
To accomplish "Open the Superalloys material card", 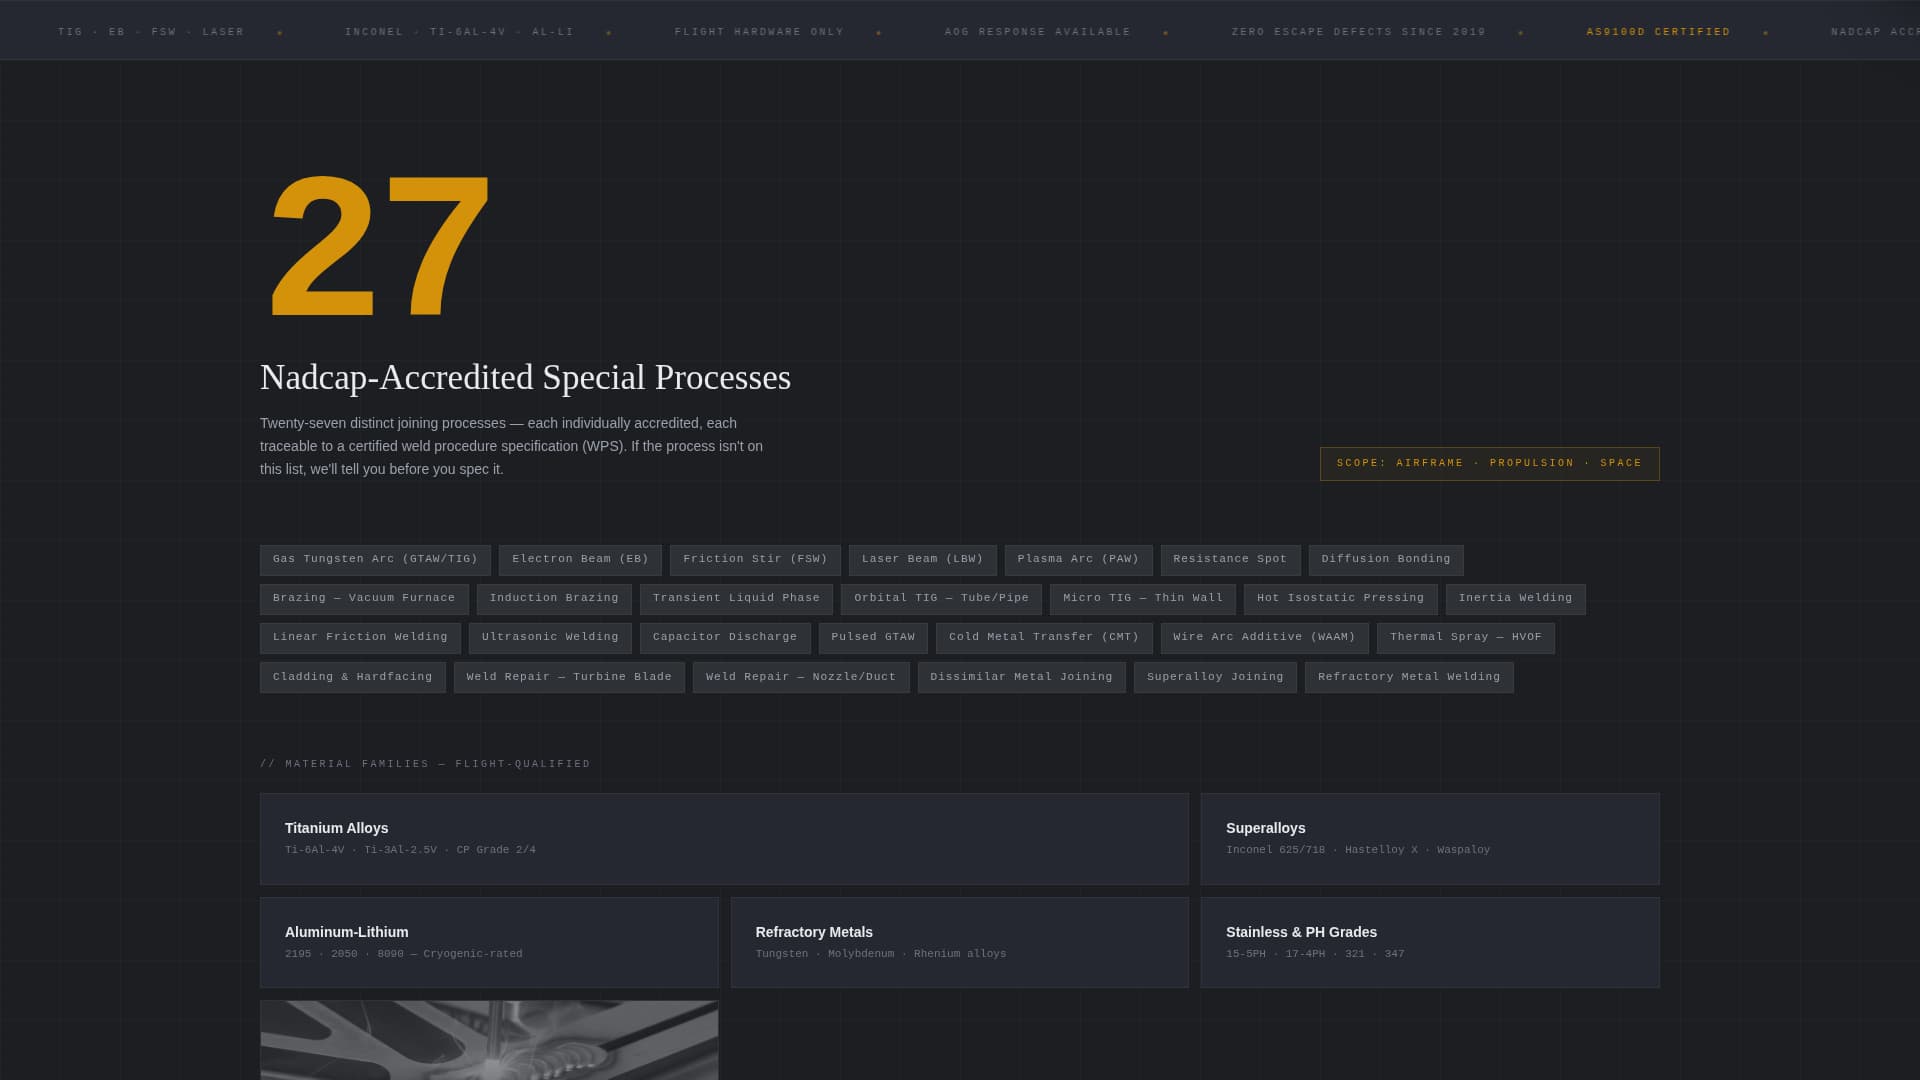I will coord(1428,838).
